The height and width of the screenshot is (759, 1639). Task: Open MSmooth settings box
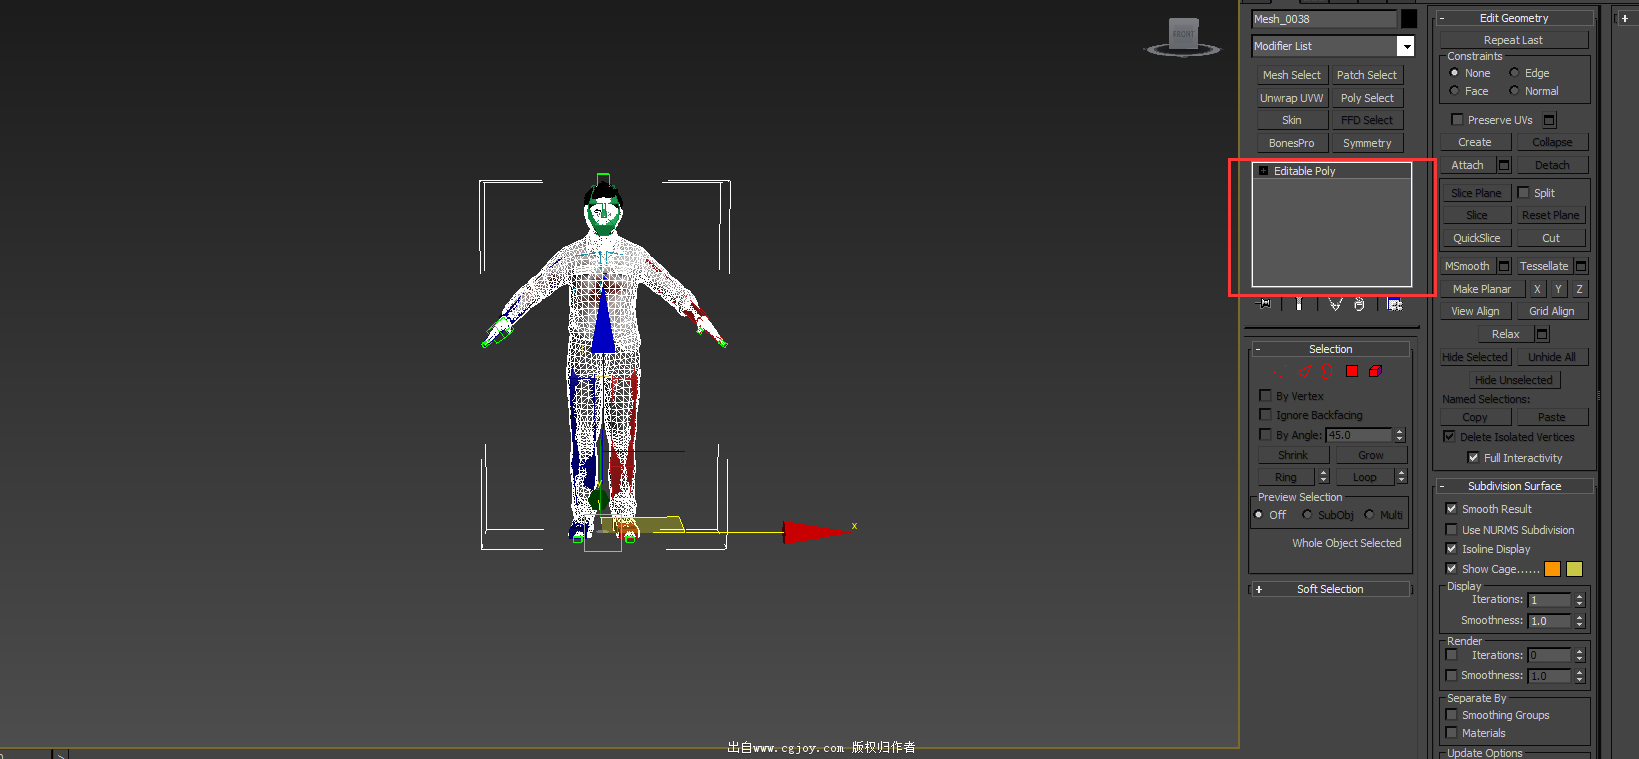click(x=1504, y=266)
